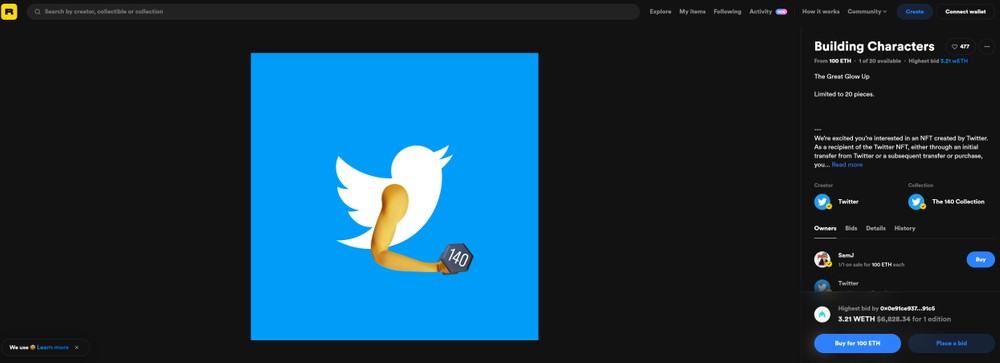View Twitter owner avatar in owners list
Screen dimensions: 1000x363
823,286
